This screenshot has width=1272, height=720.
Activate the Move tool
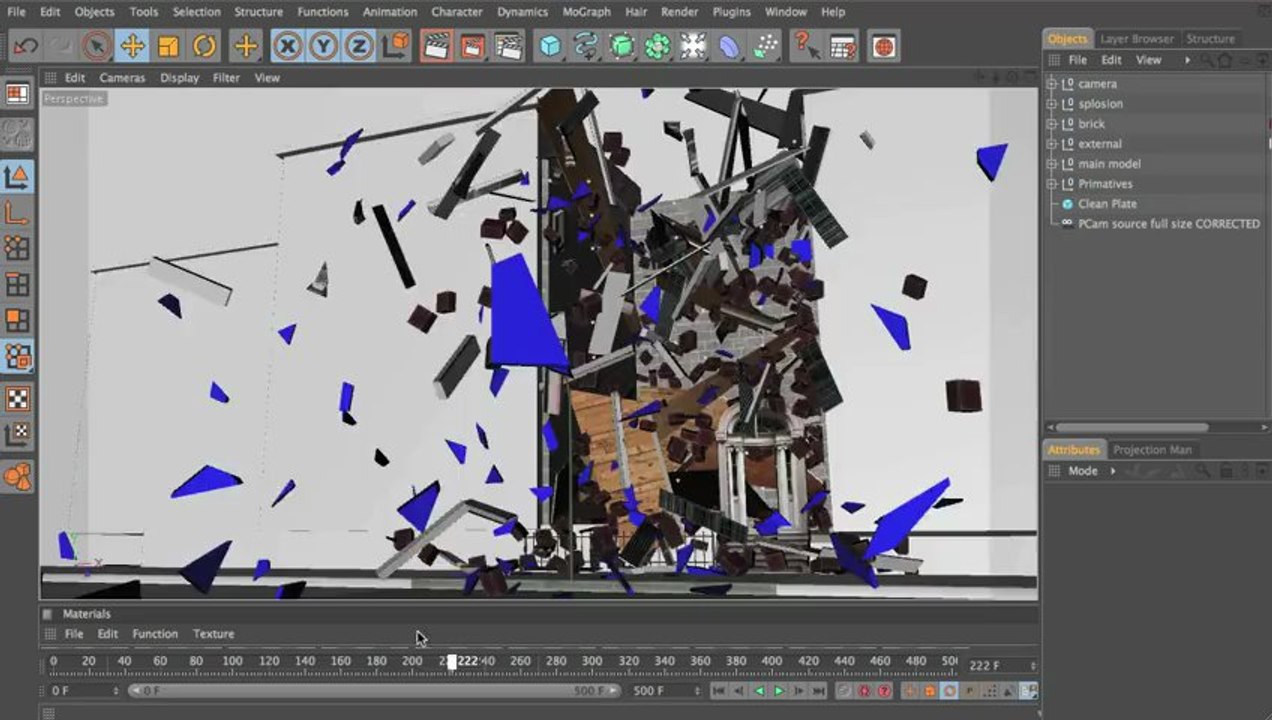coord(132,45)
